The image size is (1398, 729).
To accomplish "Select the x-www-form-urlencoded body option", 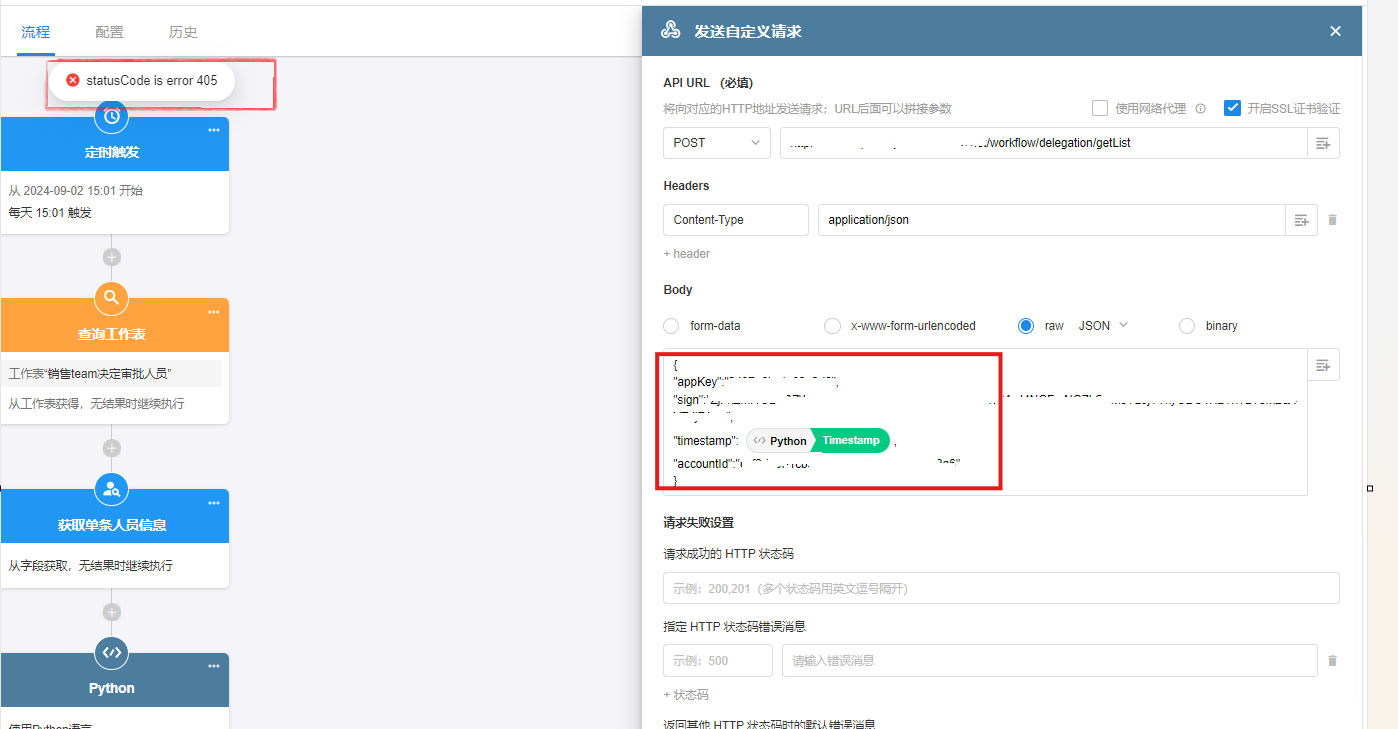I will click(832, 326).
